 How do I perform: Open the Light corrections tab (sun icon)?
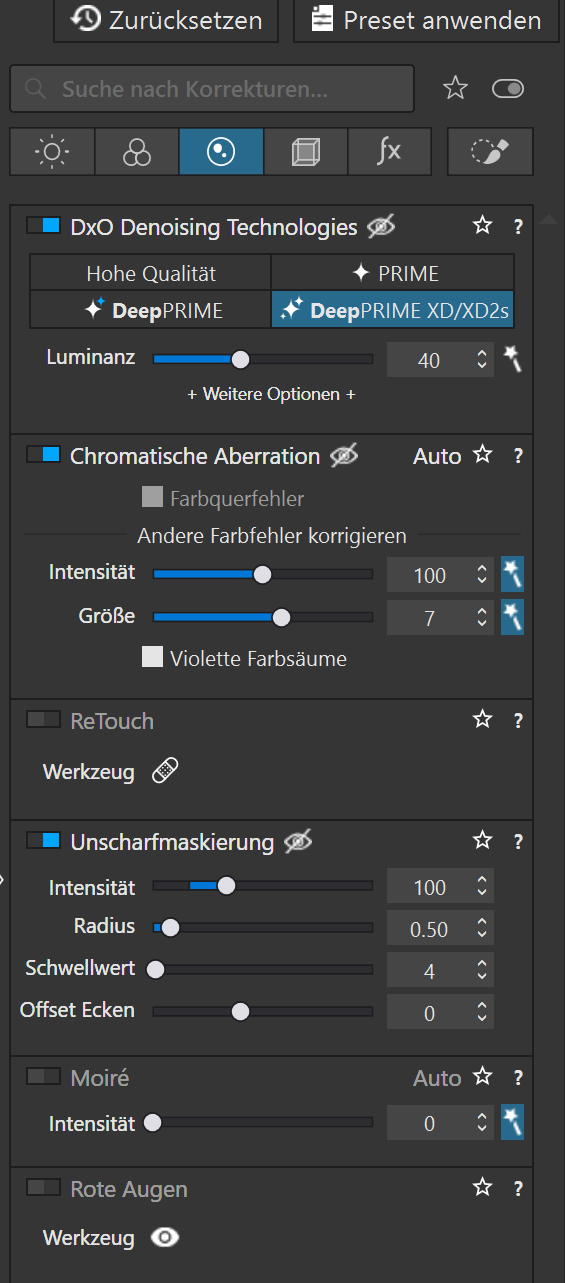coord(52,152)
